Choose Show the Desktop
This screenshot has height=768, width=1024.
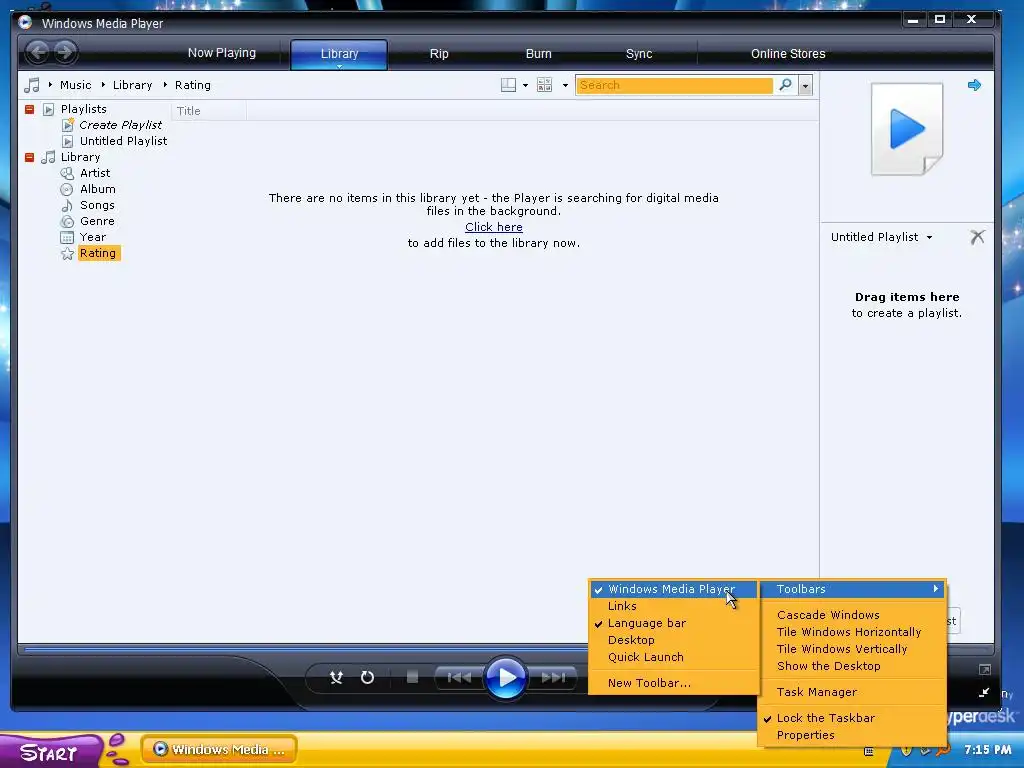tap(852, 665)
